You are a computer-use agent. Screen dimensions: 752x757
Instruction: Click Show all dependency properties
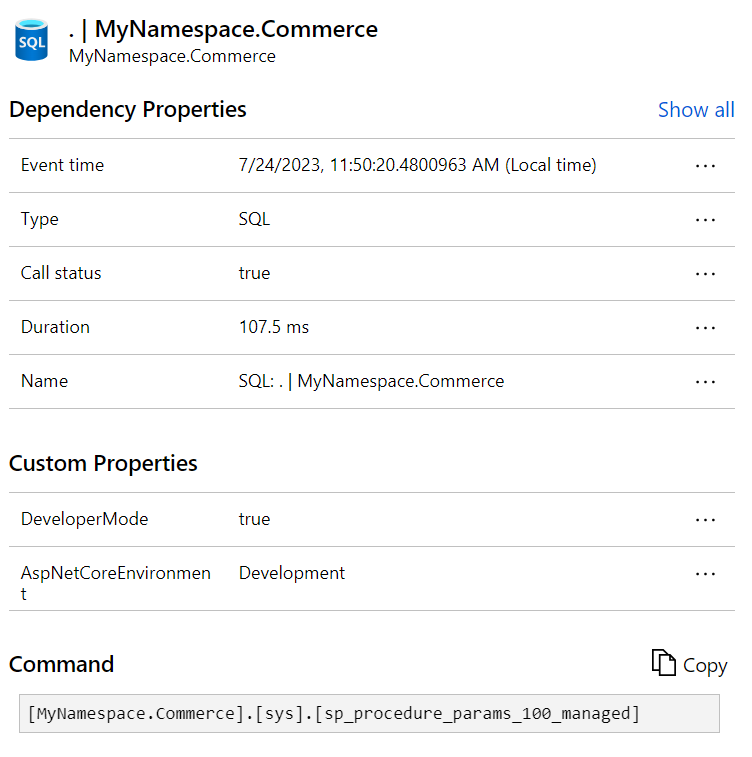click(x=695, y=110)
